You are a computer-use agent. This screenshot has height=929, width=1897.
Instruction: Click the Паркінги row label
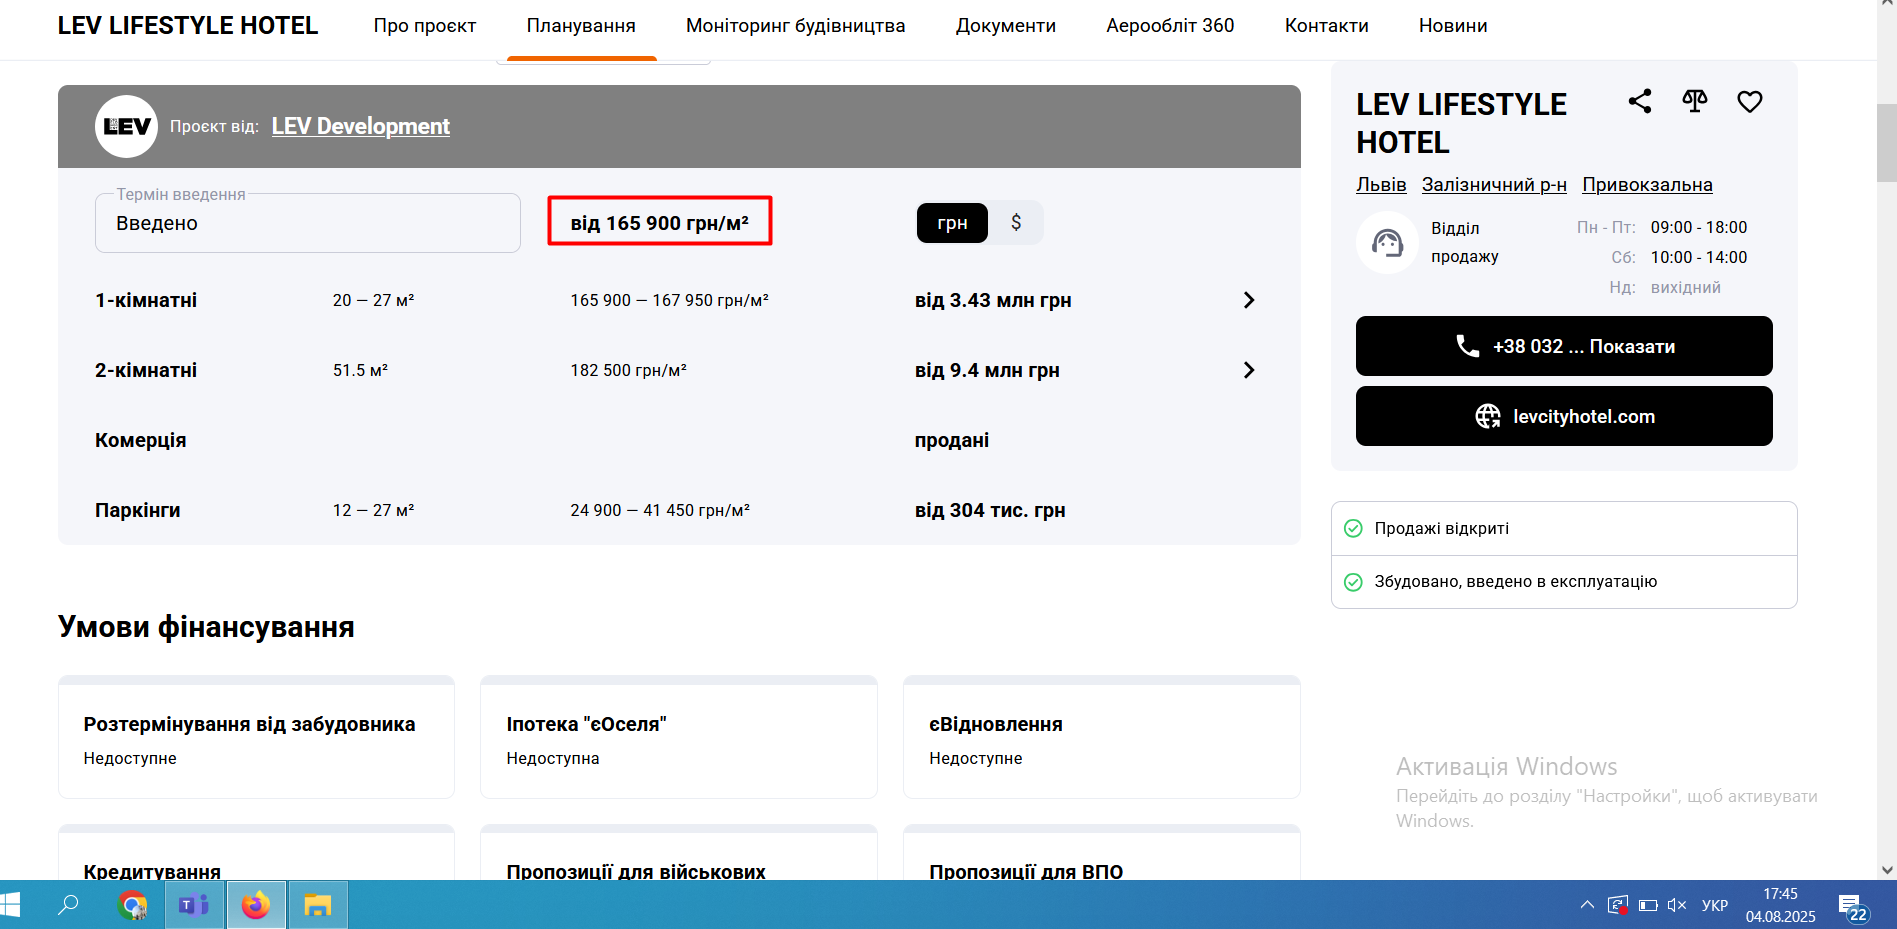pos(138,510)
